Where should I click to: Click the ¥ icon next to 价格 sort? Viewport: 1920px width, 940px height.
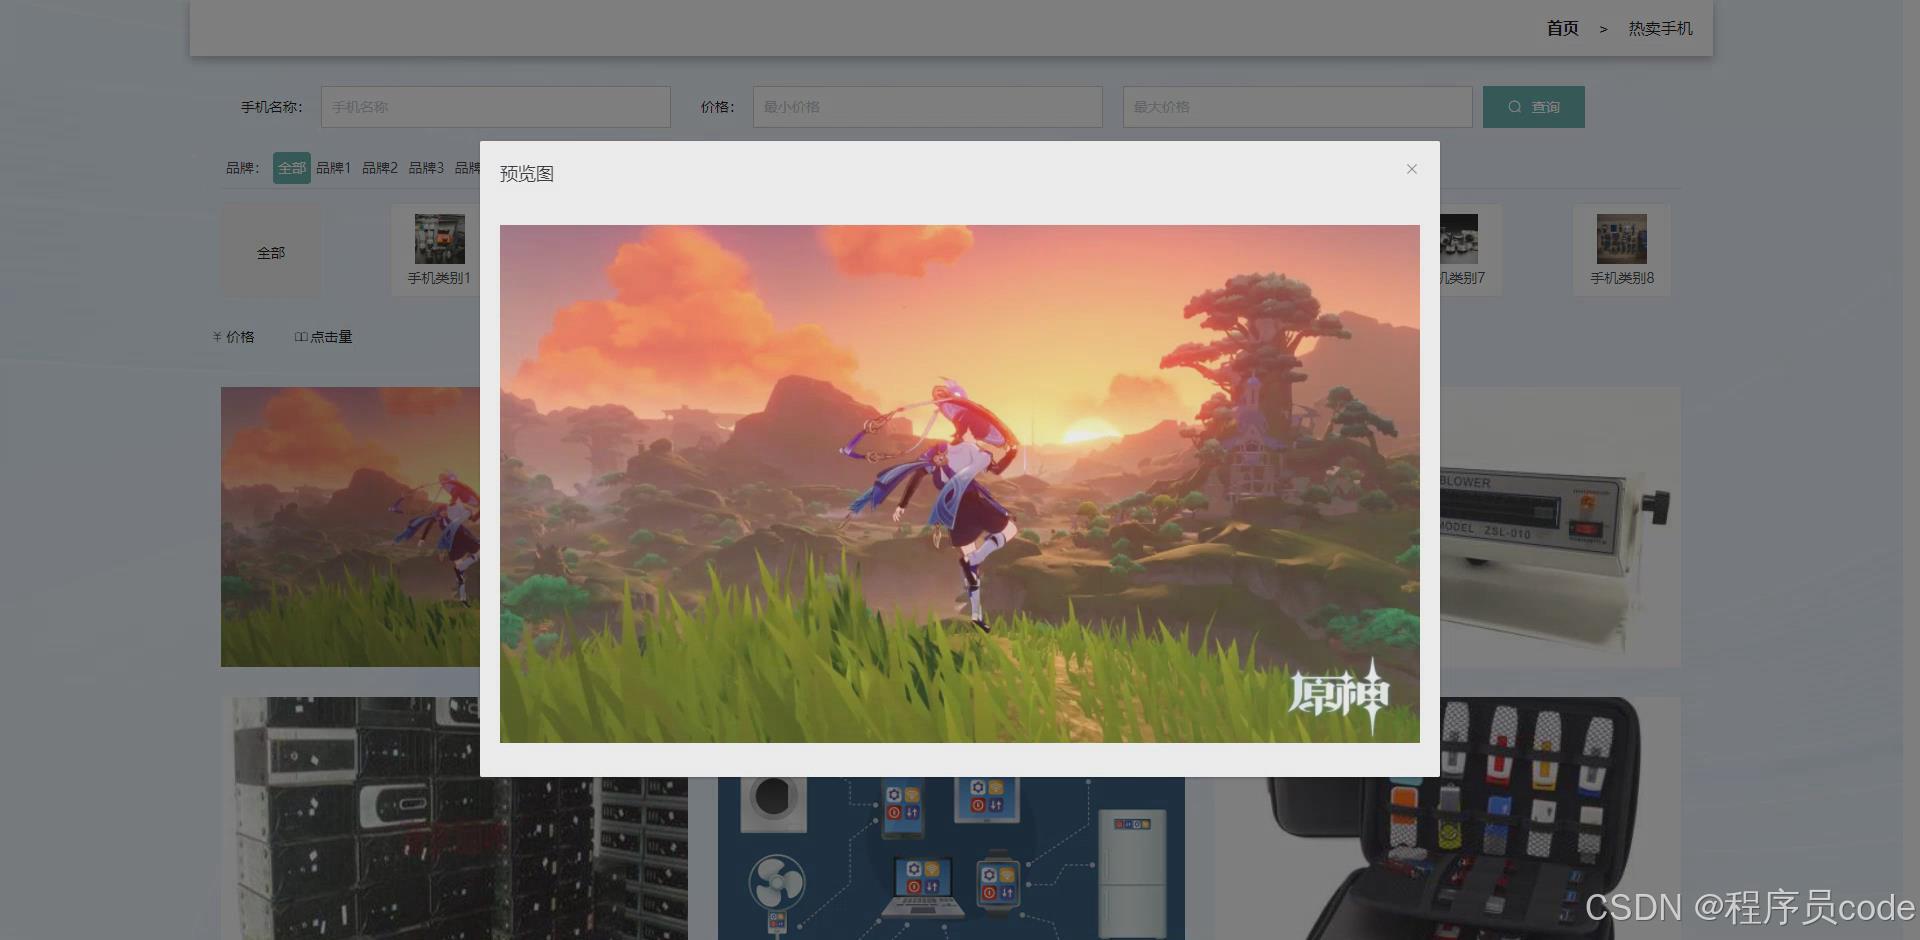point(214,337)
